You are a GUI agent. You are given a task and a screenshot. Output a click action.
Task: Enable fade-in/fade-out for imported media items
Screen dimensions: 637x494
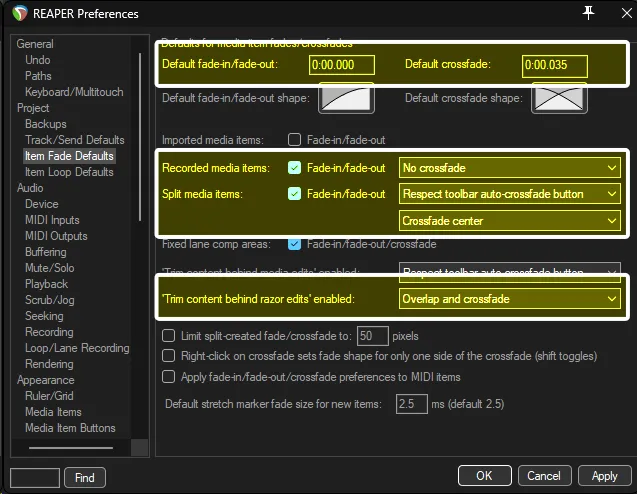295,140
